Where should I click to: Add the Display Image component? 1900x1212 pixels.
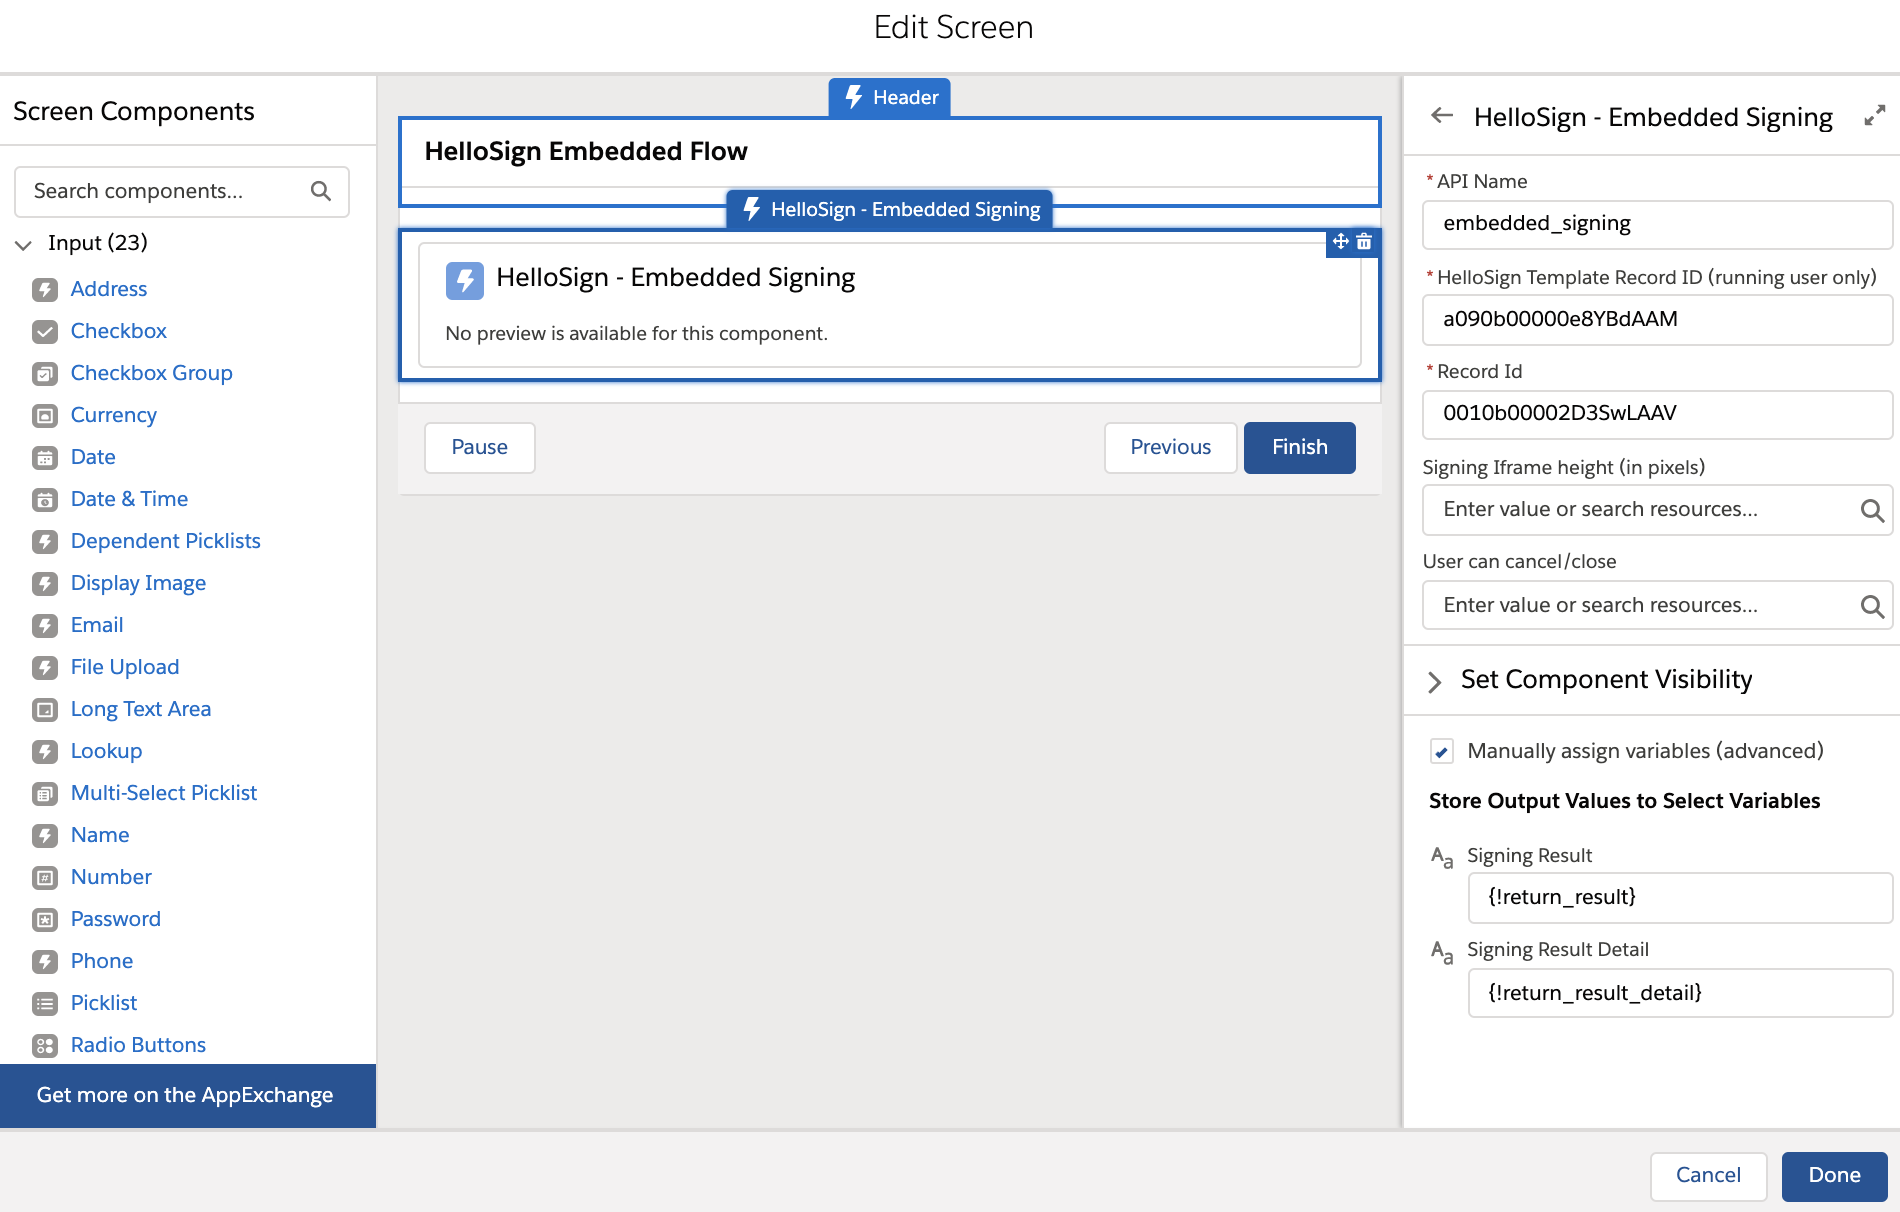tap(139, 583)
